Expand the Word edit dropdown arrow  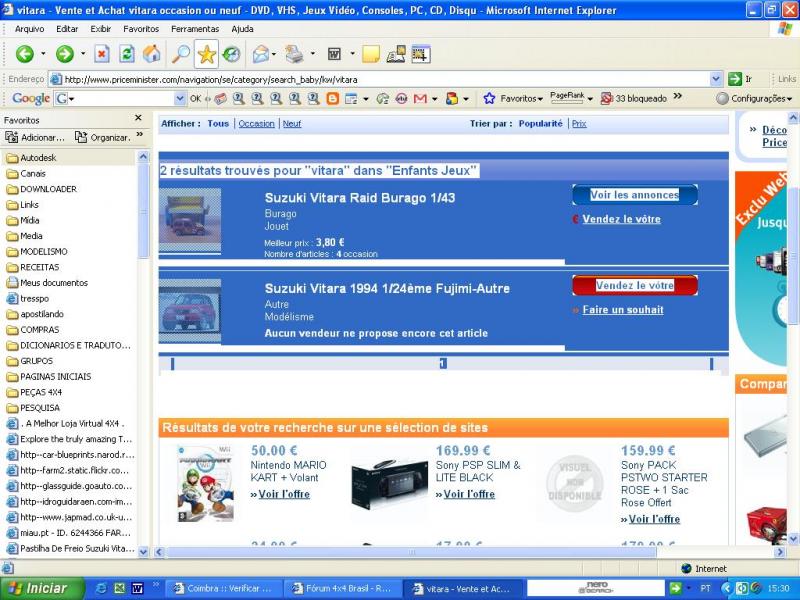pos(352,54)
